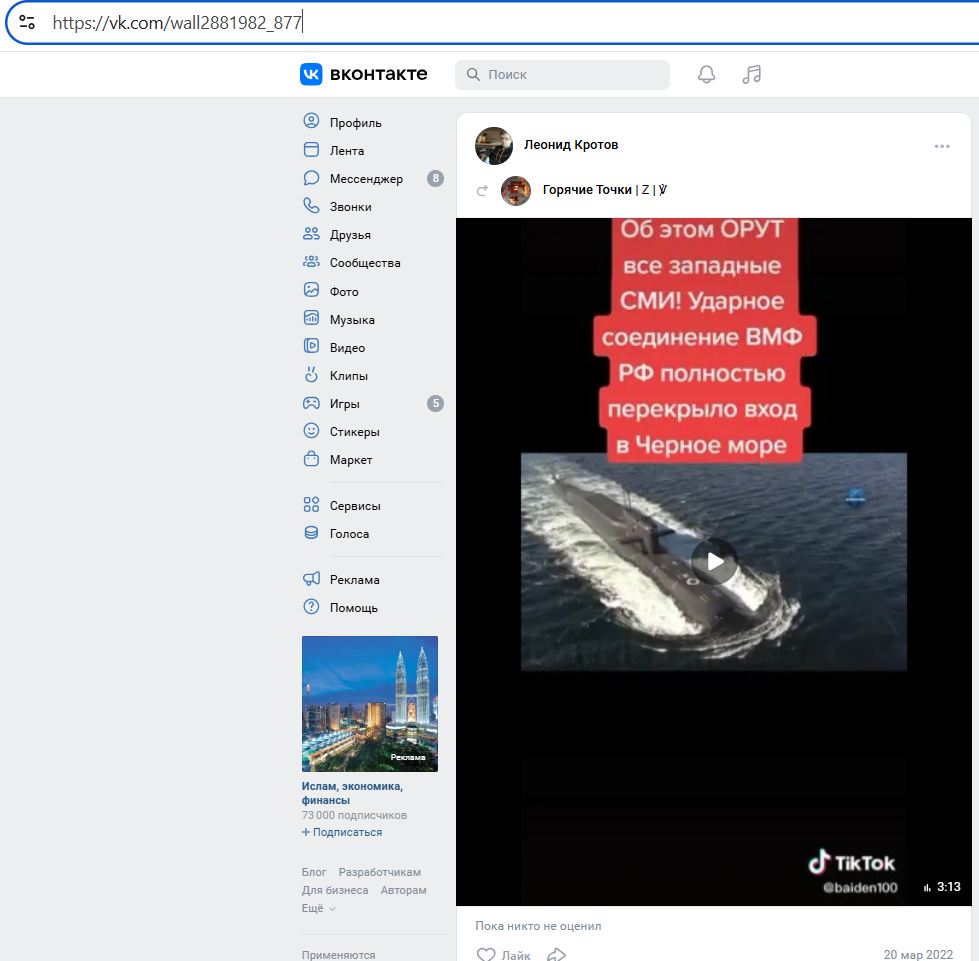Click the browser site info icon
Image resolution: width=979 pixels, height=961 pixels.
27,22
